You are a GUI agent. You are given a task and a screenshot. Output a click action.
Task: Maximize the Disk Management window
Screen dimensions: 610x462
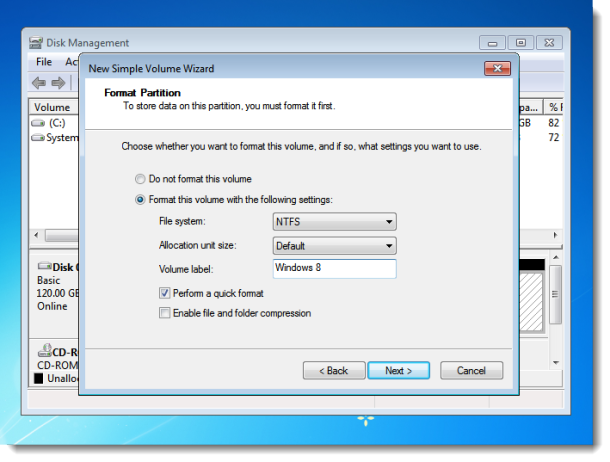521,43
